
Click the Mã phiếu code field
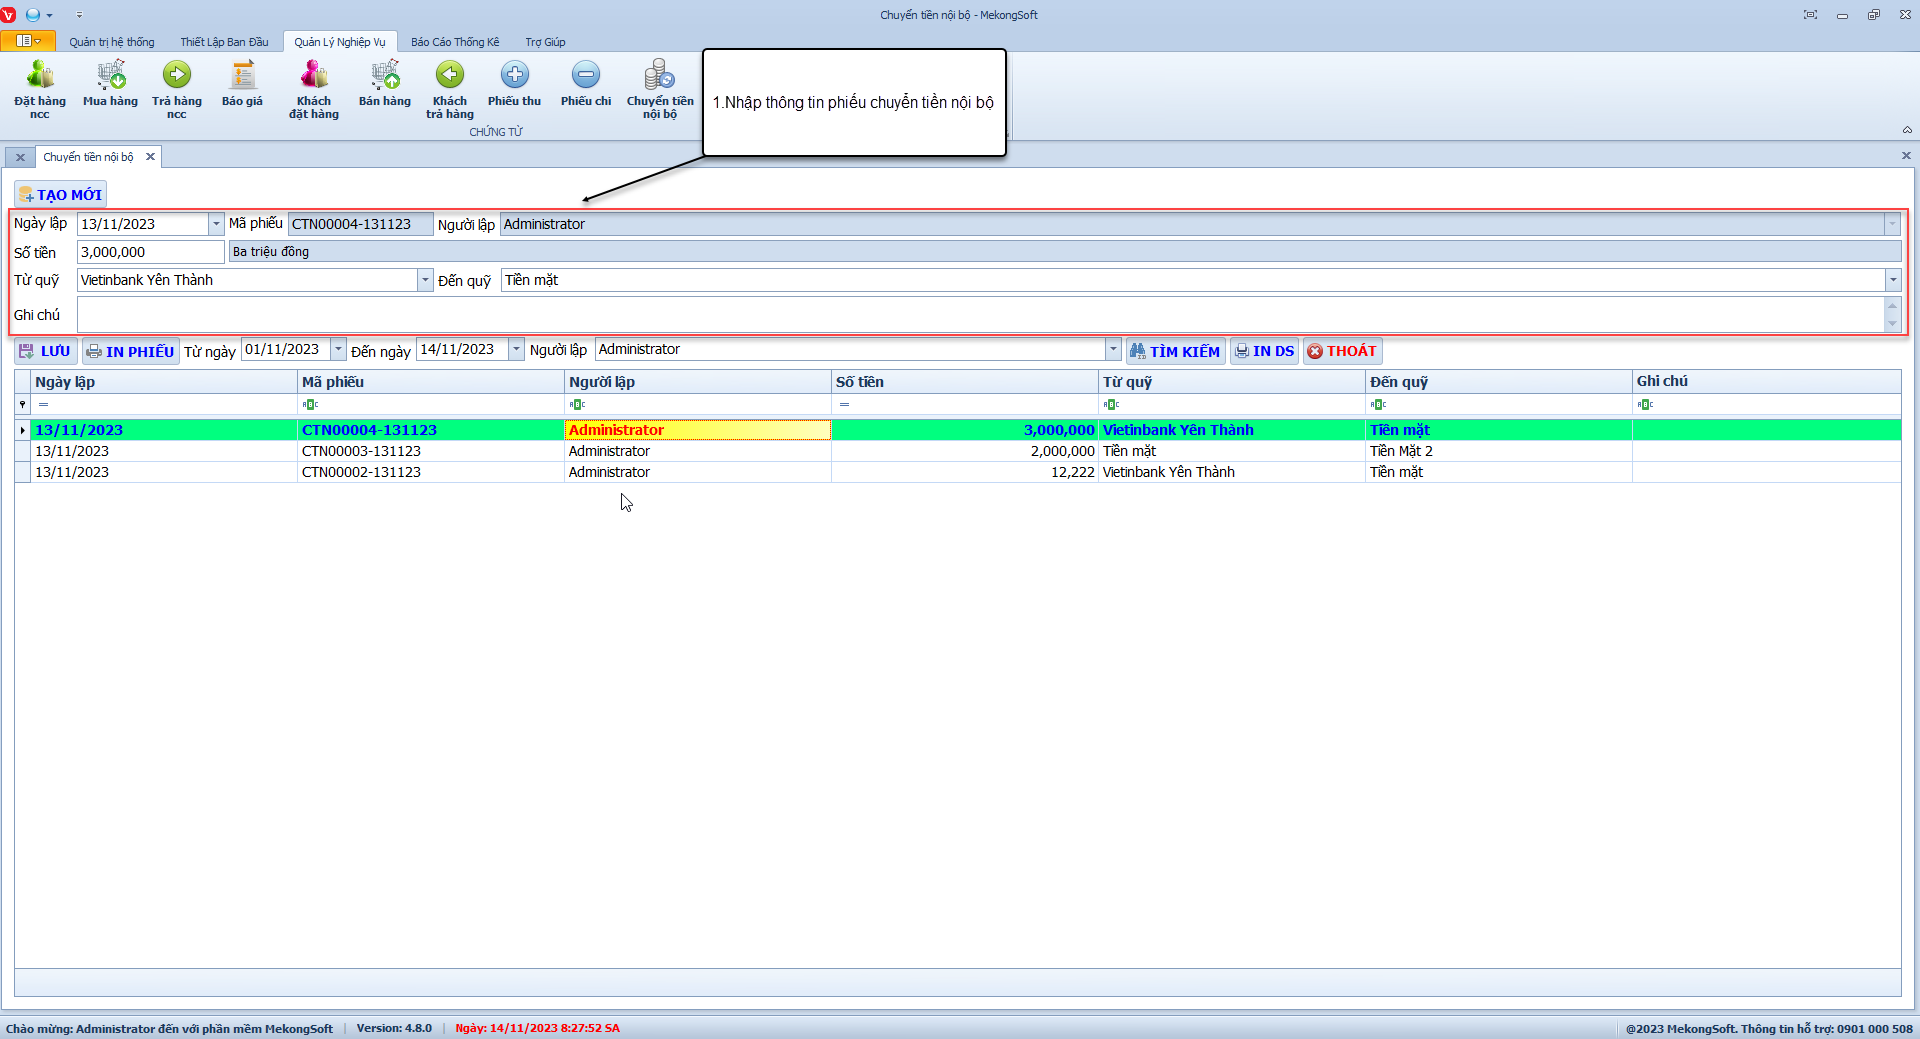(360, 224)
